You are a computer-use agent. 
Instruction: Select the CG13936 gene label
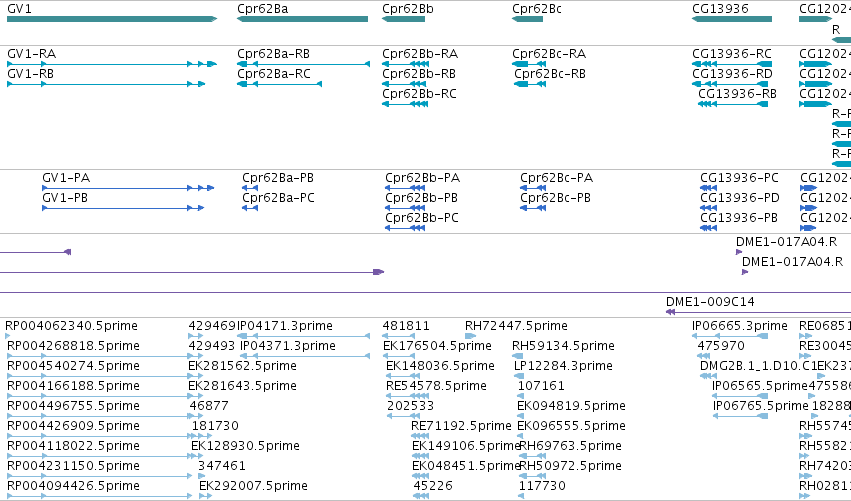coord(720,9)
